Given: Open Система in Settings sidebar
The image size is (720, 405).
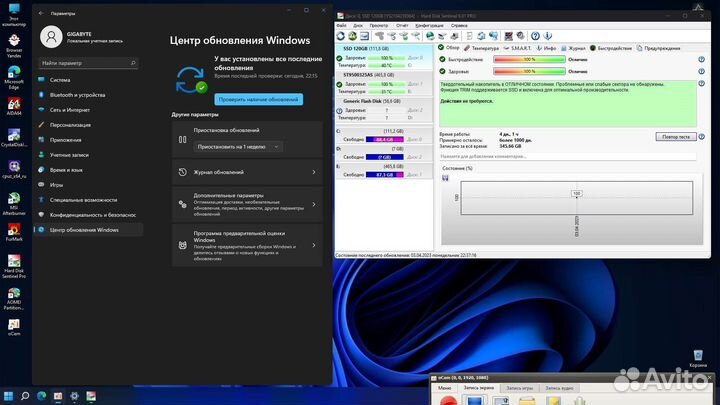Looking at the screenshot, I should (89, 80).
